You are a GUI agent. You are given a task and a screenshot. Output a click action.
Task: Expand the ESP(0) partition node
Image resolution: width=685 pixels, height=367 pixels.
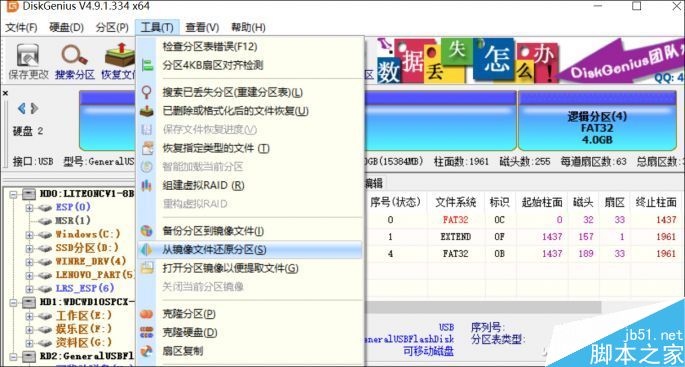tap(29, 207)
